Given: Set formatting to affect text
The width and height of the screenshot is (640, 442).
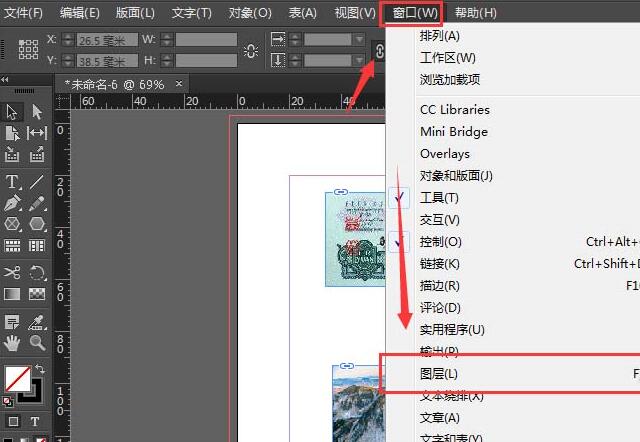Looking at the screenshot, I should pyautogui.click(x=35, y=421).
